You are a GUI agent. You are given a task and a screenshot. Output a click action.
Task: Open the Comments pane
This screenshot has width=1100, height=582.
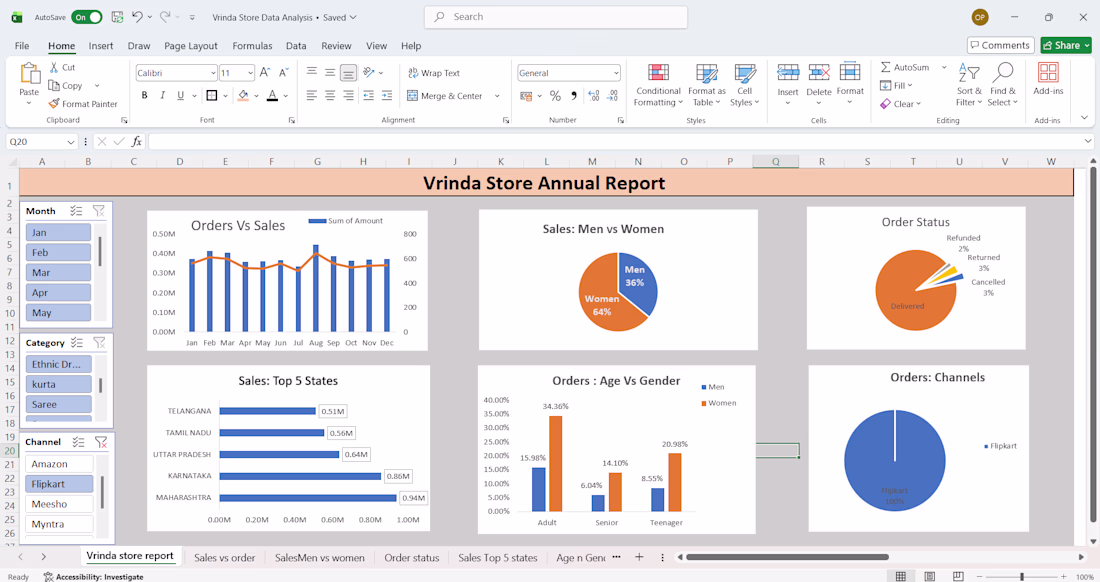pos(1000,45)
